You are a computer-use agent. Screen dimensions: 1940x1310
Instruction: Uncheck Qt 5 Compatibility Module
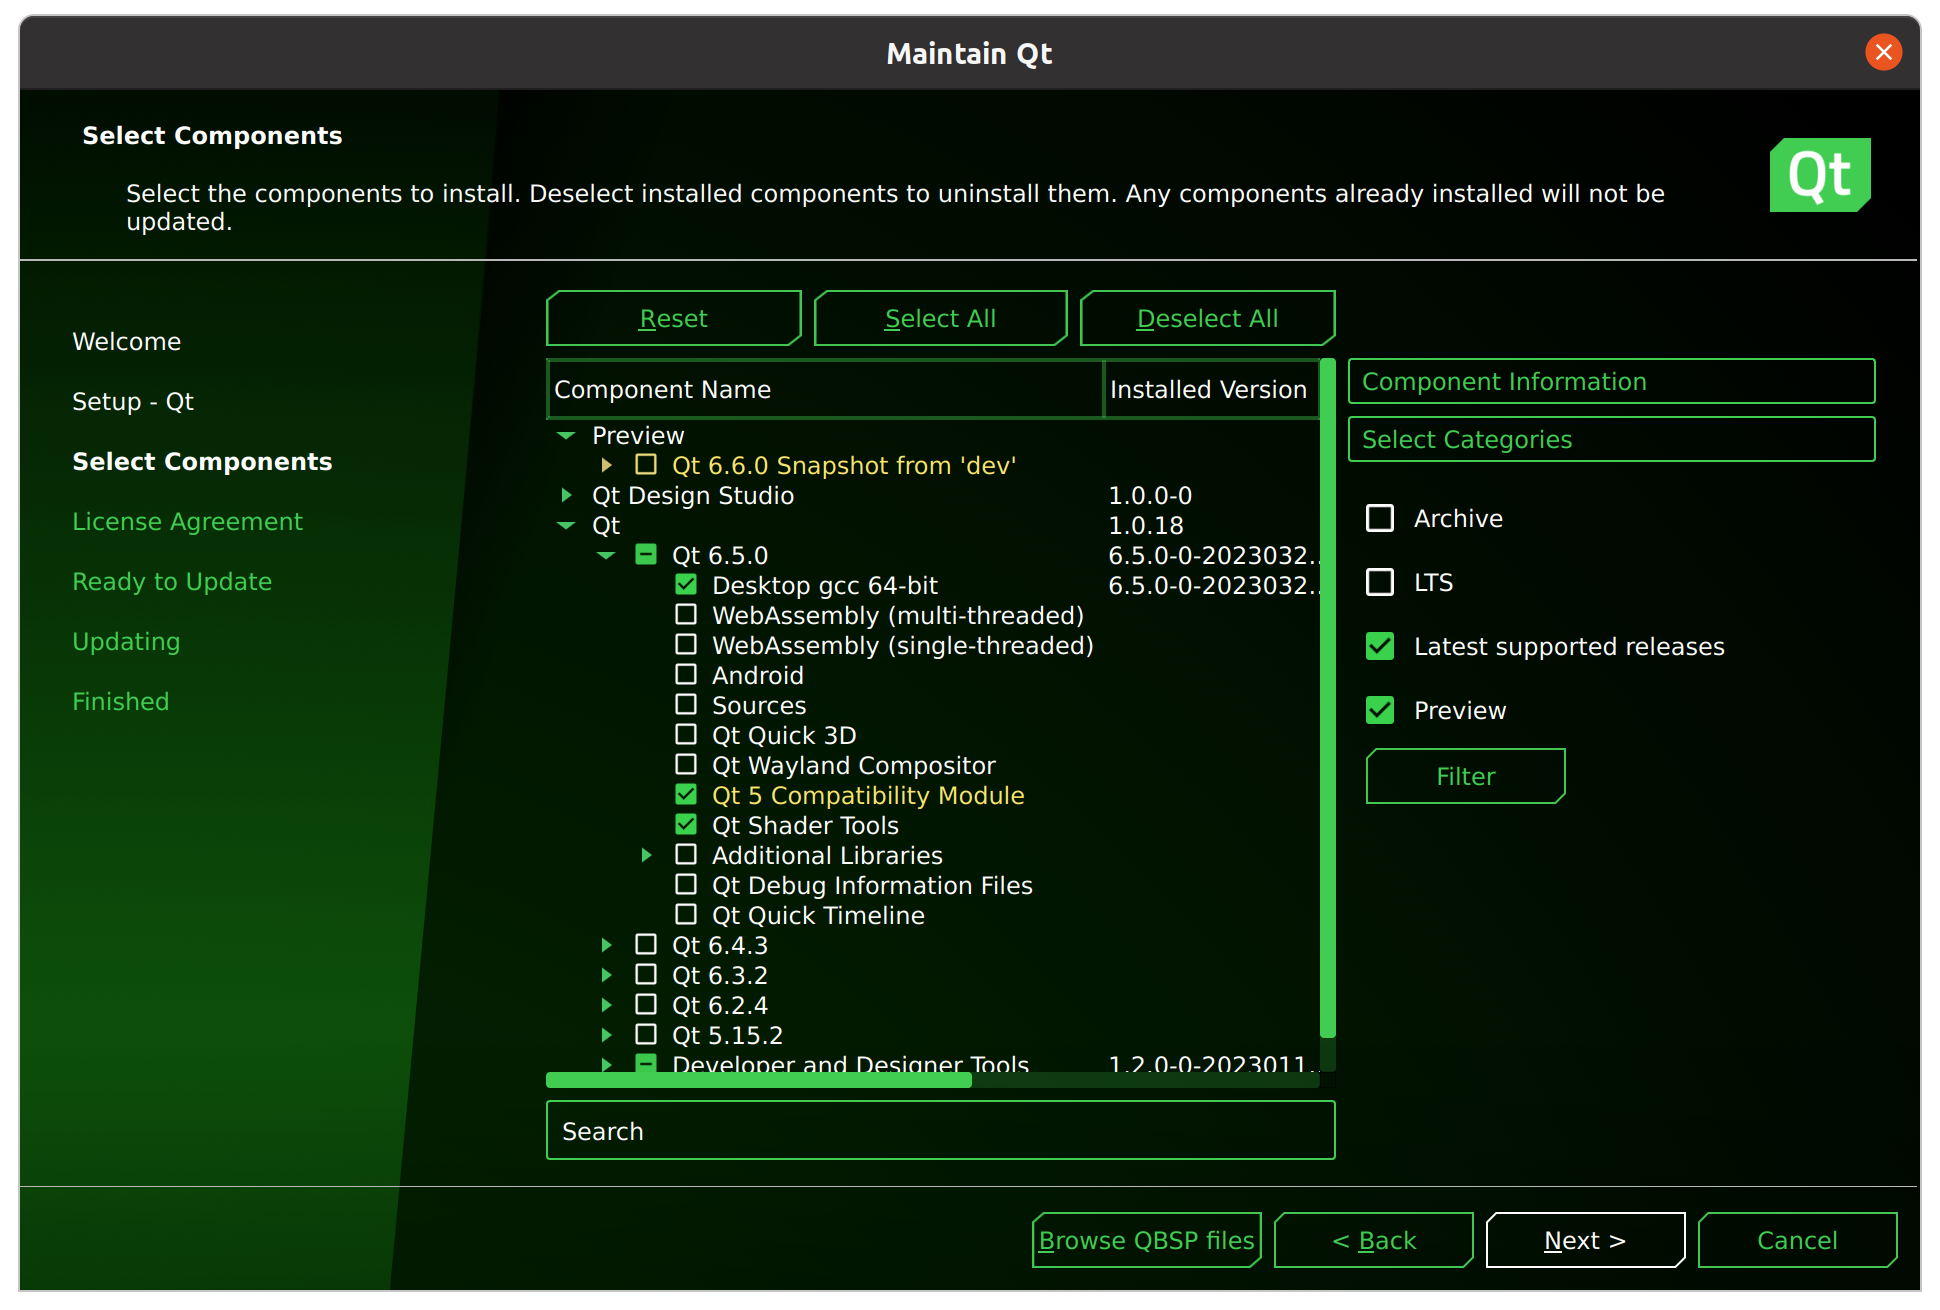tap(686, 795)
